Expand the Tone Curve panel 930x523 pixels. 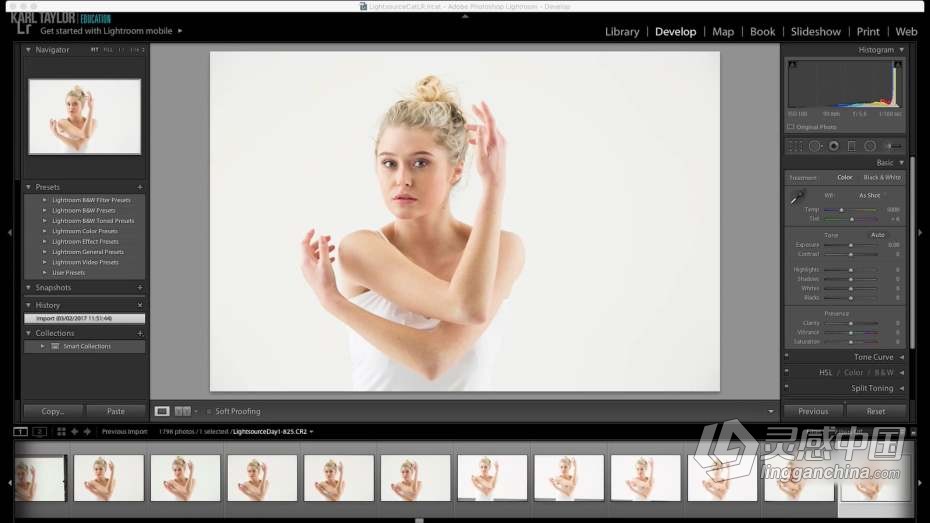click(x=873, y=357)
